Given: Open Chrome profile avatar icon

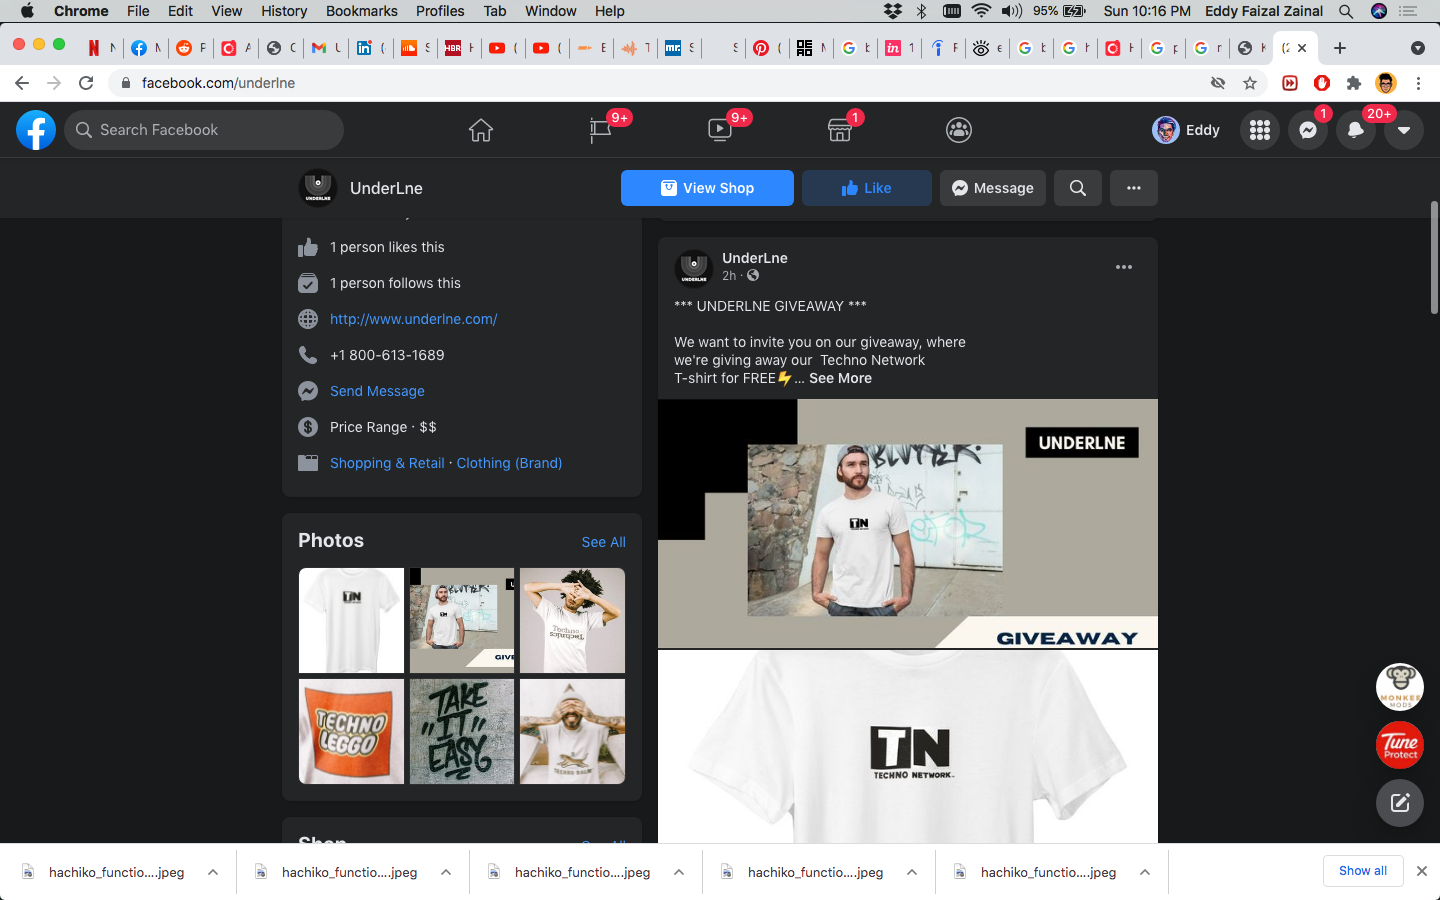Looking at the screenshot, I should [1386, 83].
